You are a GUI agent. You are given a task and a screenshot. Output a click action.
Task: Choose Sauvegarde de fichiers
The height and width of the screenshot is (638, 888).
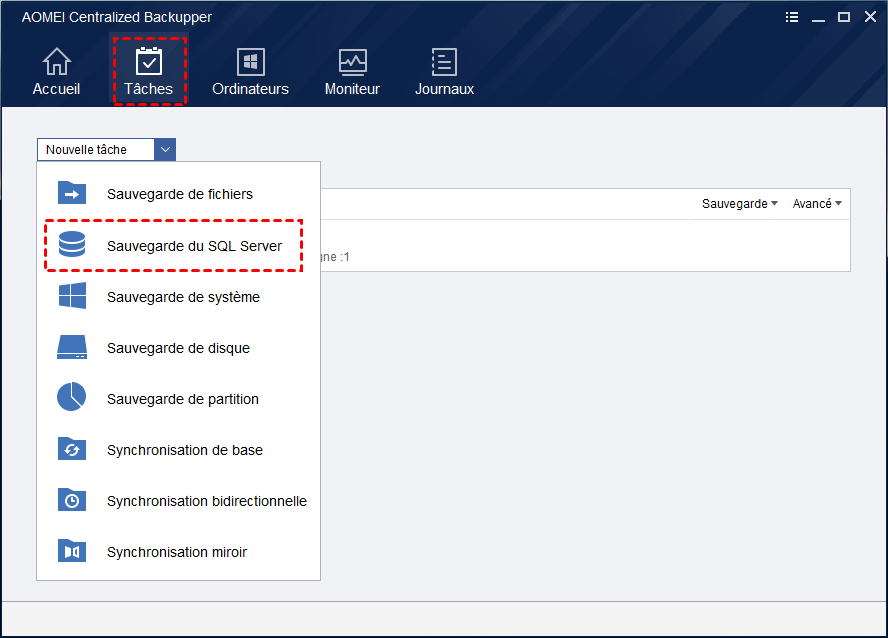tap(178, 194)
